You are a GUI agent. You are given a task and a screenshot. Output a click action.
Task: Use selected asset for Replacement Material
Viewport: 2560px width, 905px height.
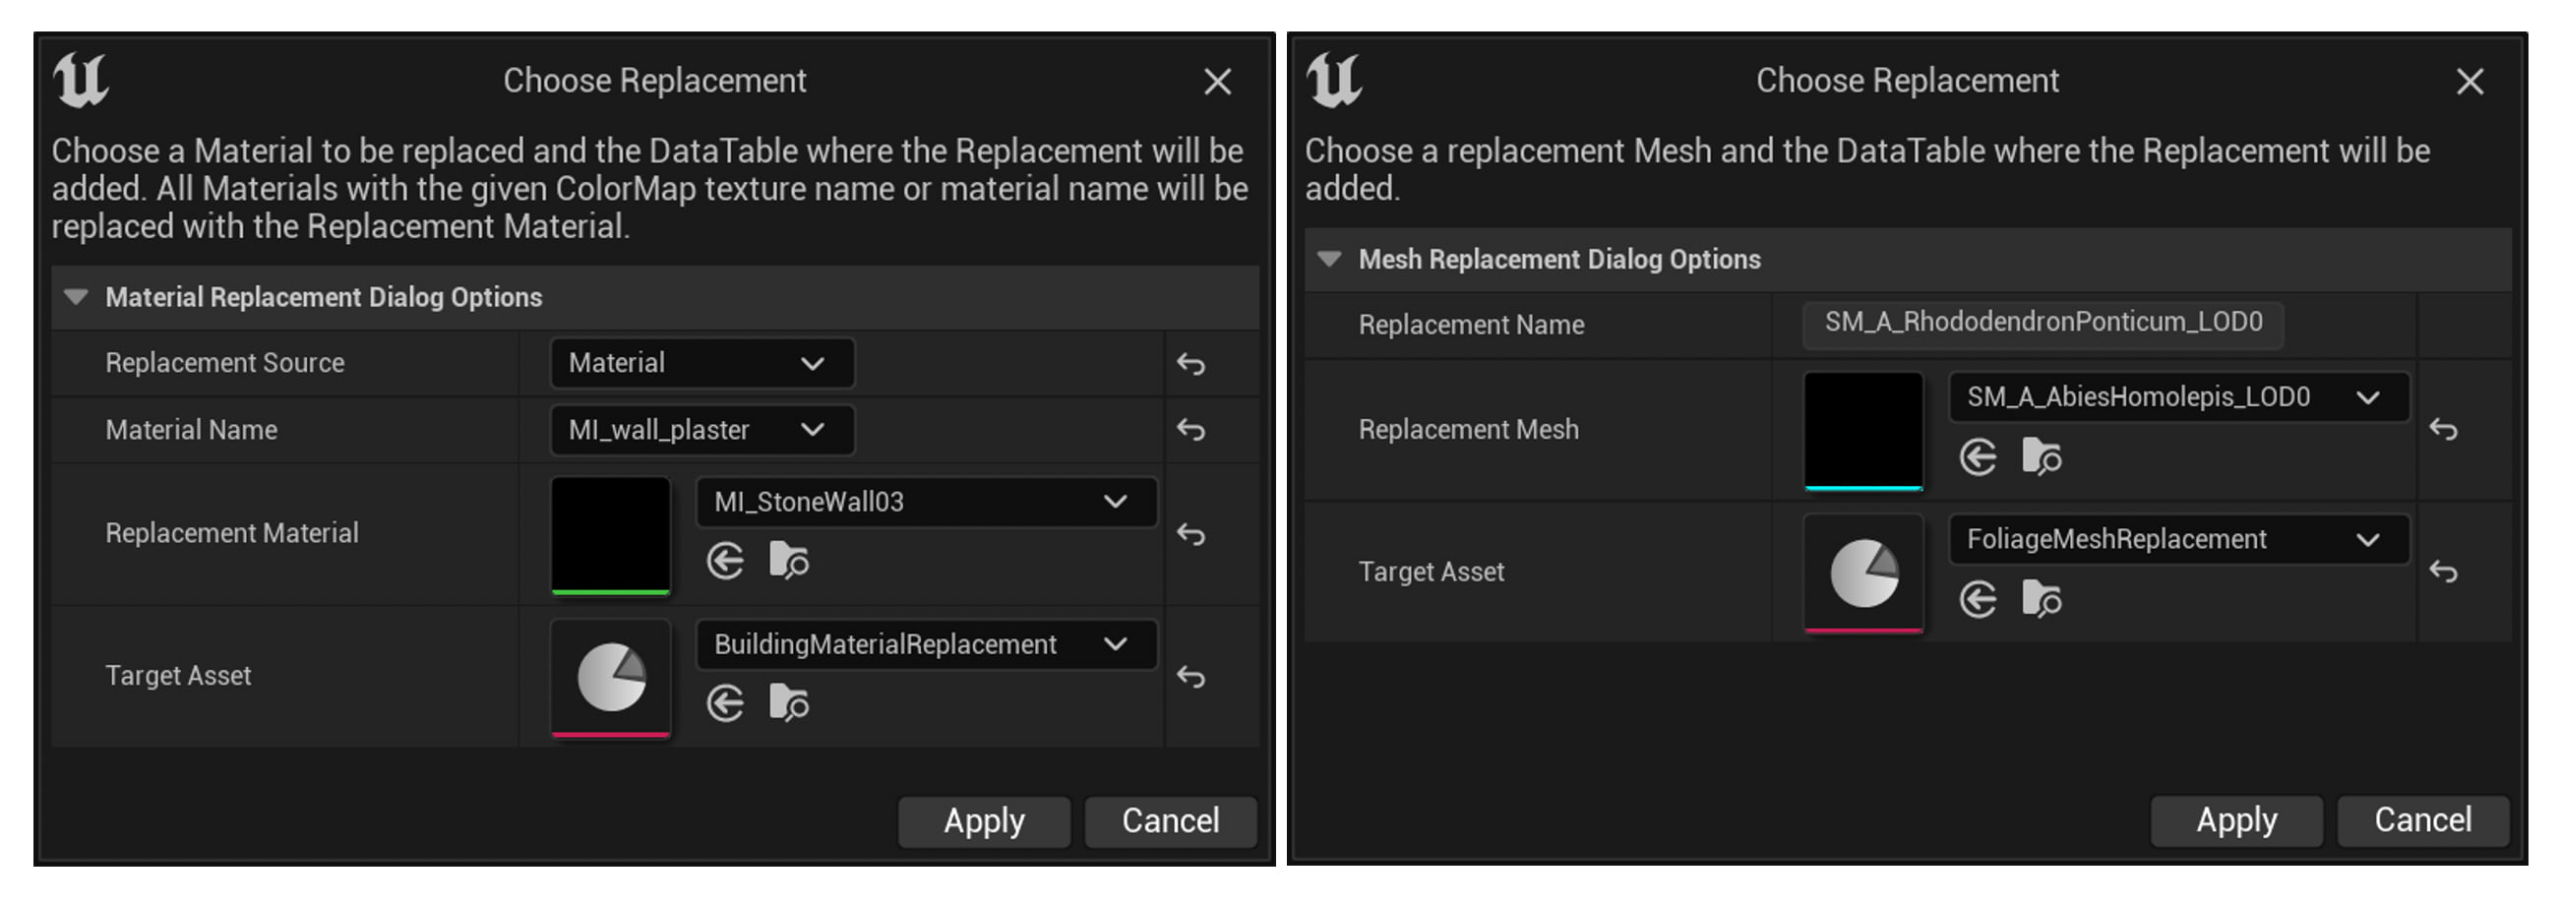[725, 561]
